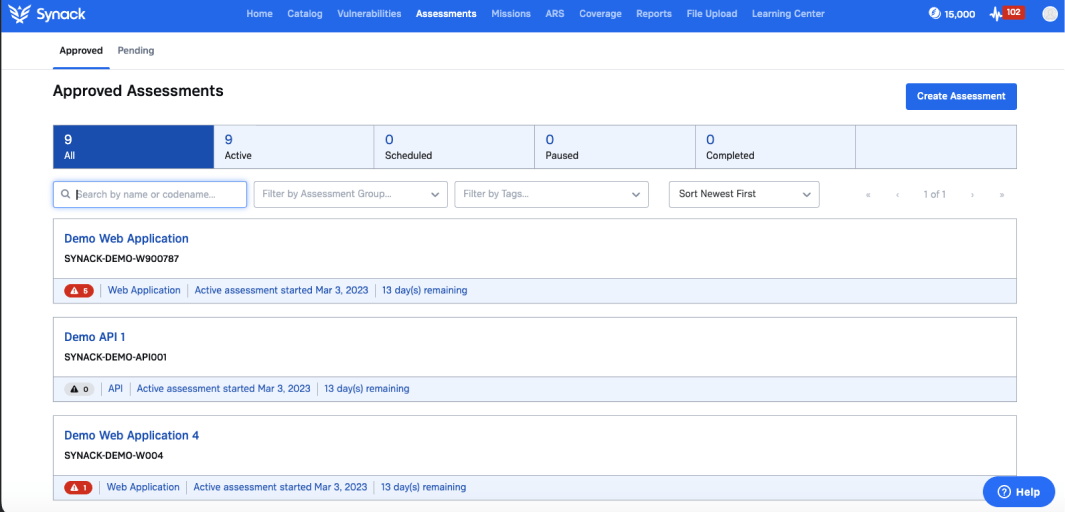Open the Reports menu
Image resolution: width=1065 pixels, height=512 pixels.
click(x=654, y=14)
